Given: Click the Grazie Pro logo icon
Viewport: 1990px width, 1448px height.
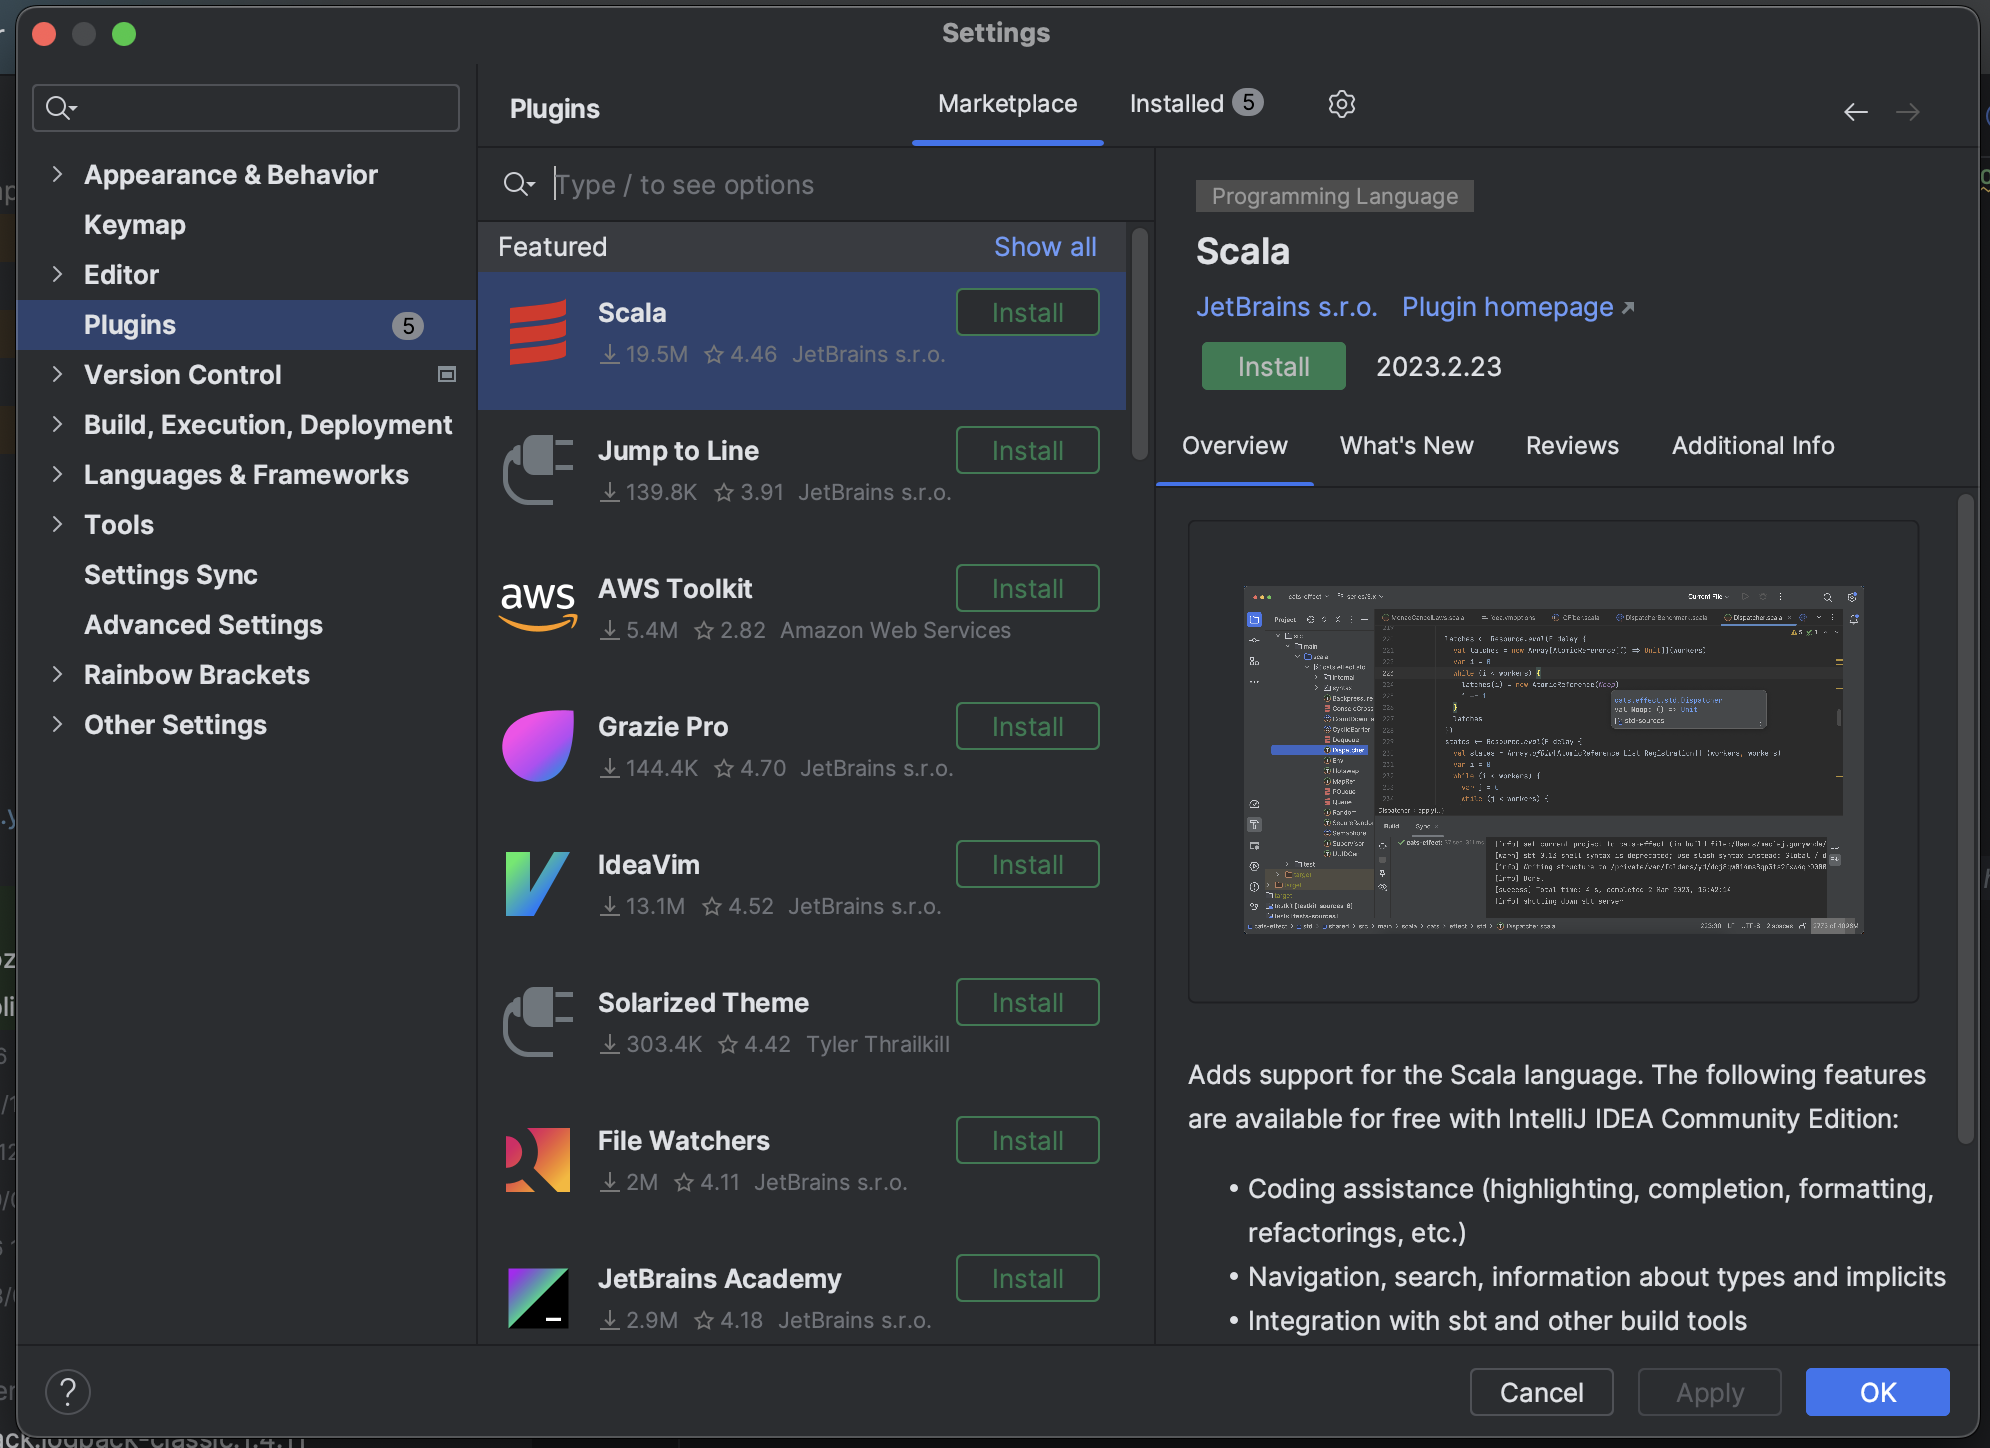Looking at the screenshot, I should point(538,746).
